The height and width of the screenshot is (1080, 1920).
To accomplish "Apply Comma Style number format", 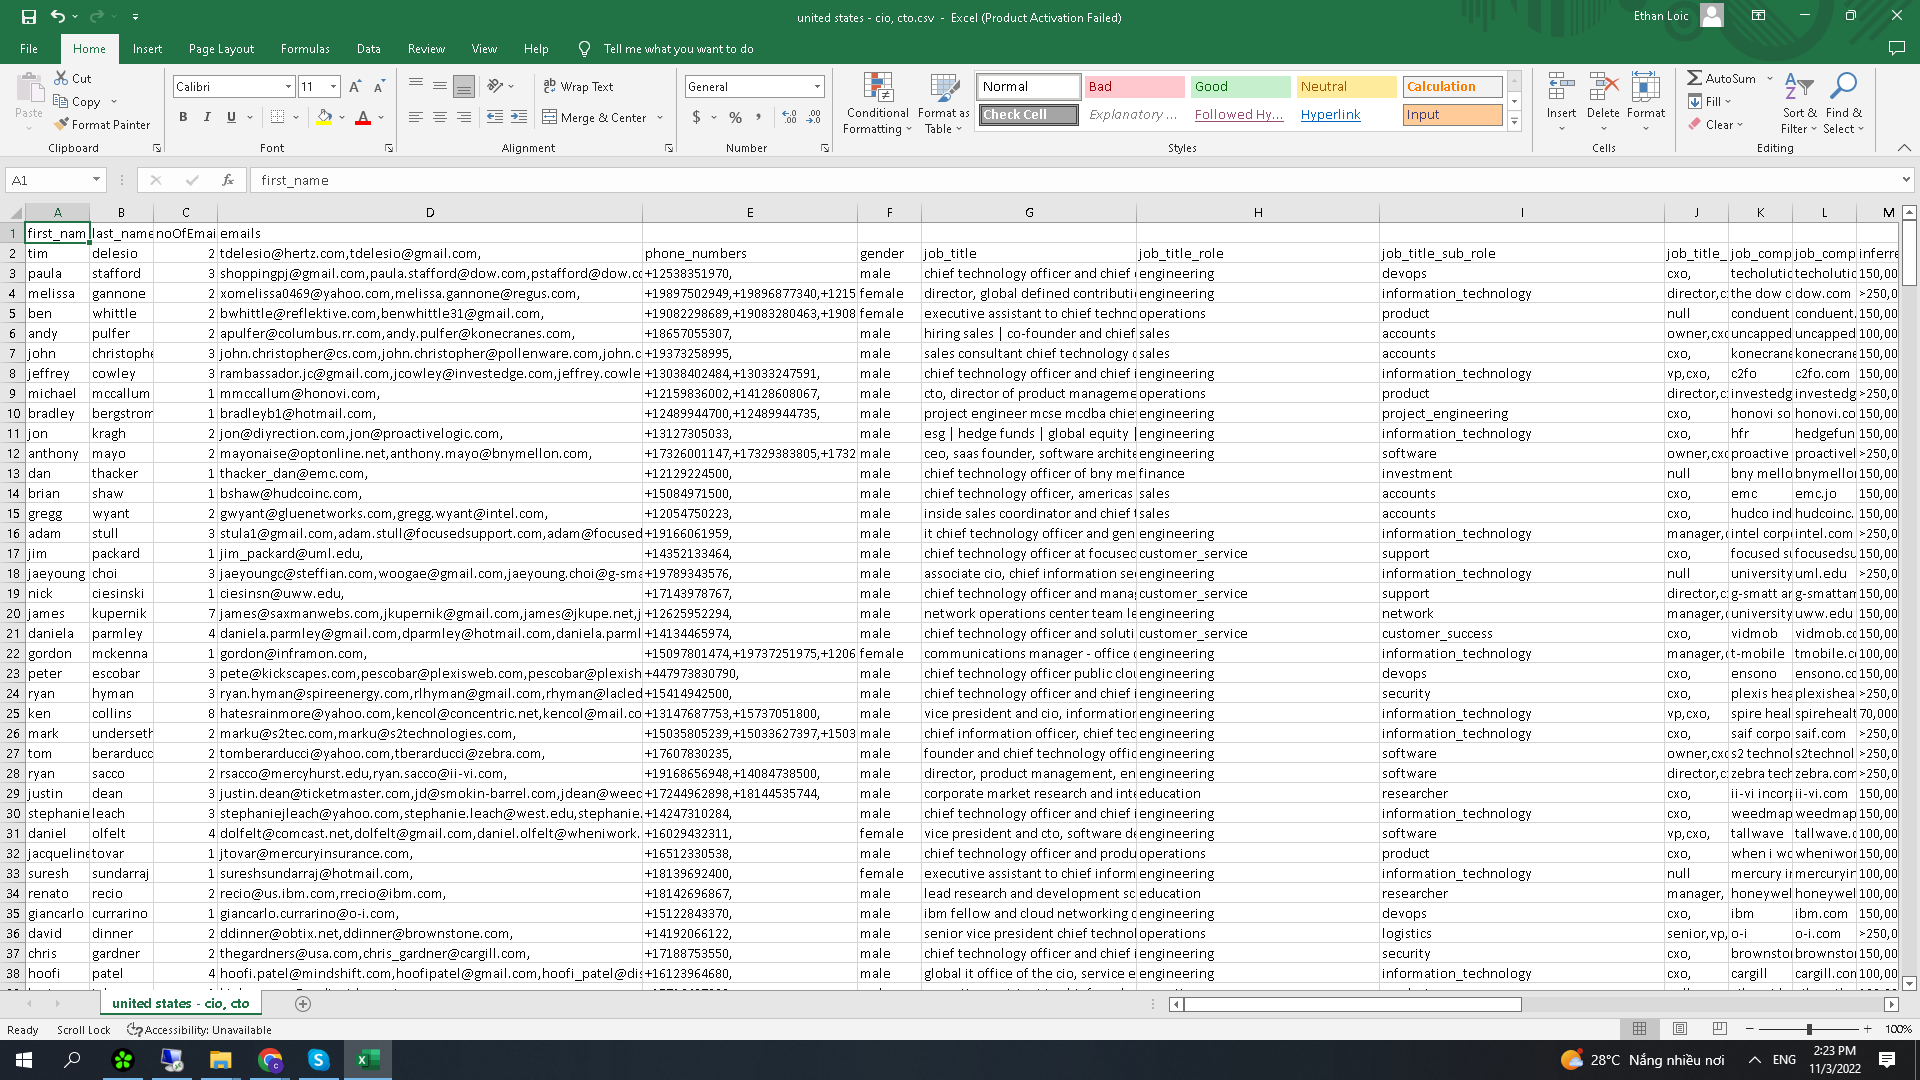I will point(759,118).
